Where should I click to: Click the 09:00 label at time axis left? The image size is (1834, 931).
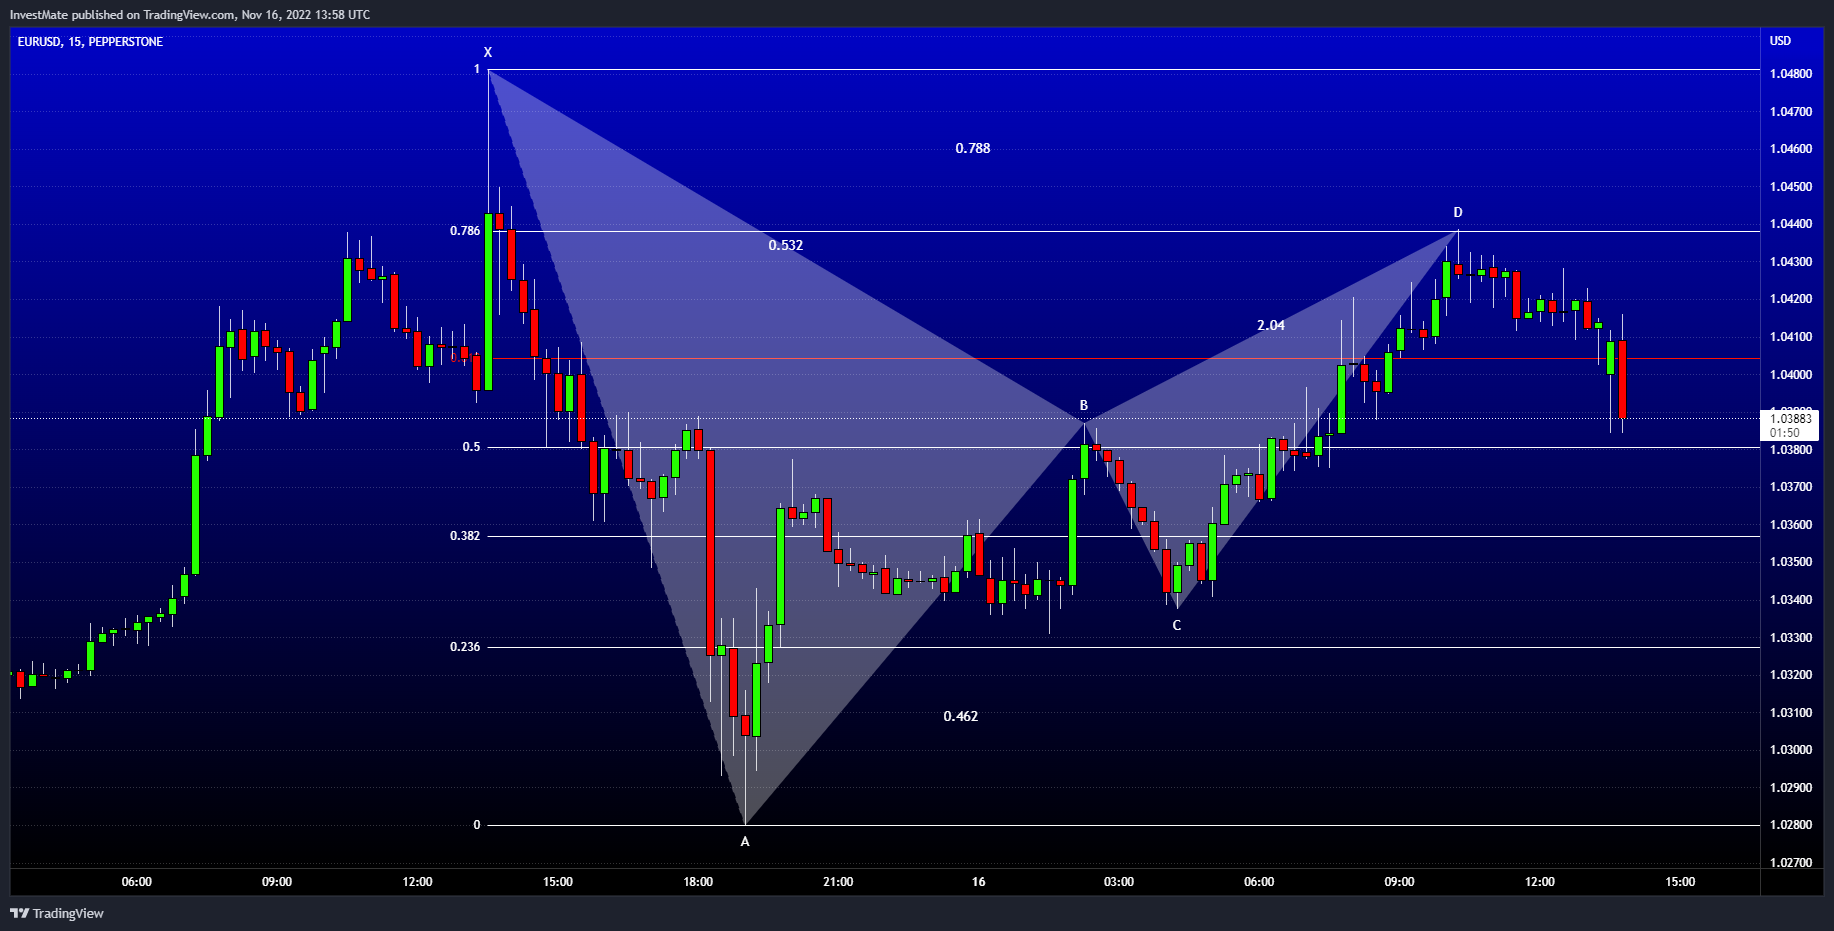[x=277, y=882]
